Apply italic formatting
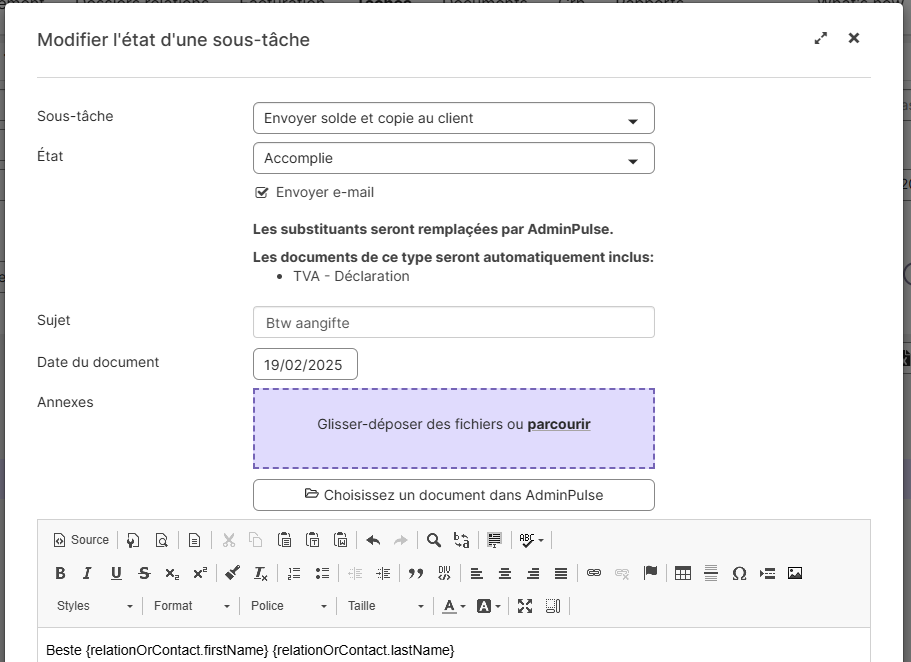This screenshot has height=662, width=911. (x=87, y=574)
